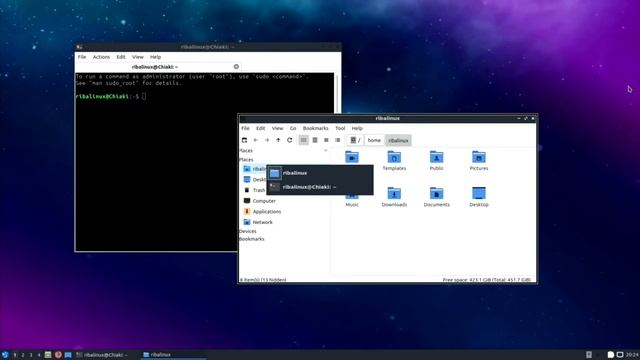Open the terminal Help menu
Viewport: 640px width, 360px height.
(155, 57)
